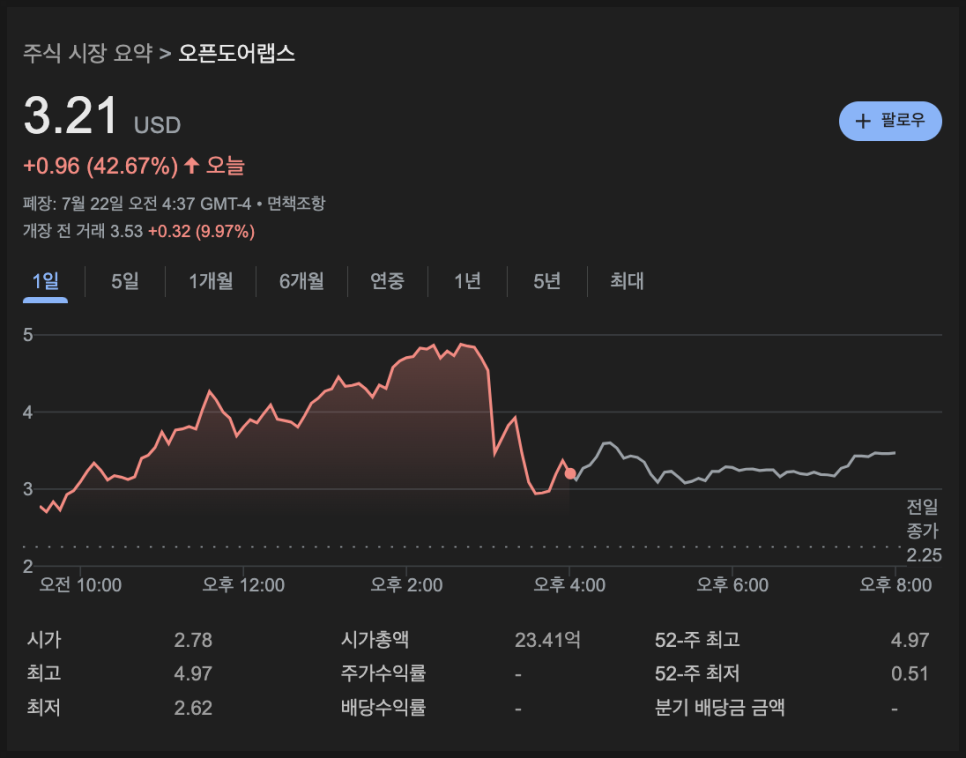Screen dimensions: 966x758
Task: Click the pink closing-price dot on chart
Action: (570, 474)
